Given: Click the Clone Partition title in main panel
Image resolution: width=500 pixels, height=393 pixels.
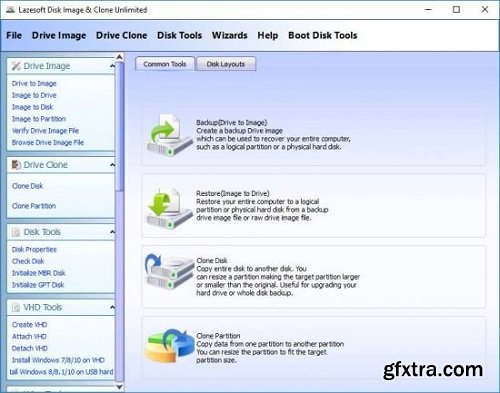Looking at the screenshot, I should [x=218, y=336].
